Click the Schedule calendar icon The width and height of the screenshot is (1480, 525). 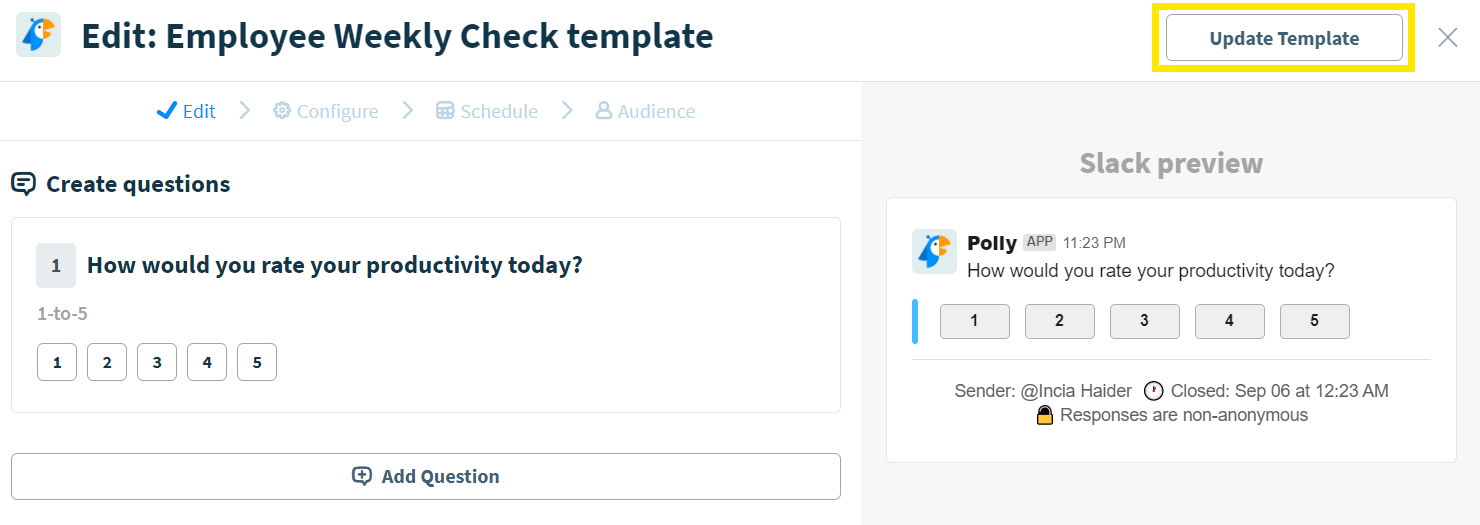[x=445, y=111]
